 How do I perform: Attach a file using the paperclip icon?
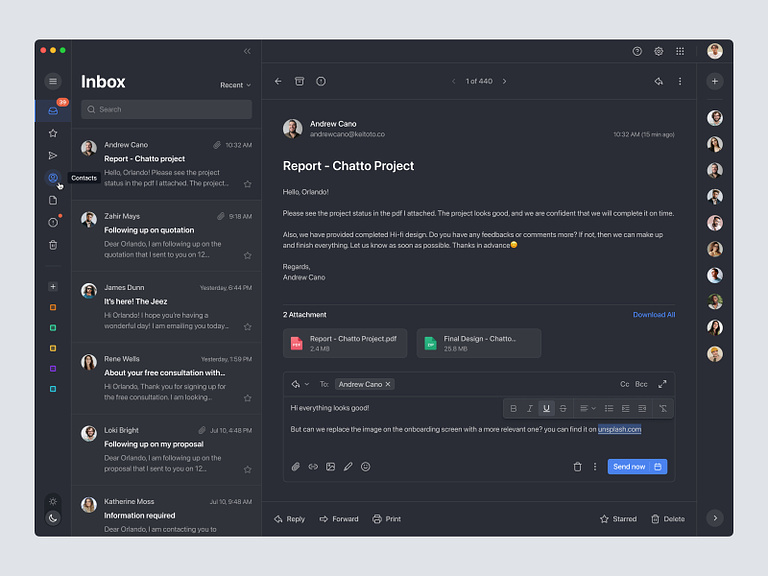click(295, 467)
